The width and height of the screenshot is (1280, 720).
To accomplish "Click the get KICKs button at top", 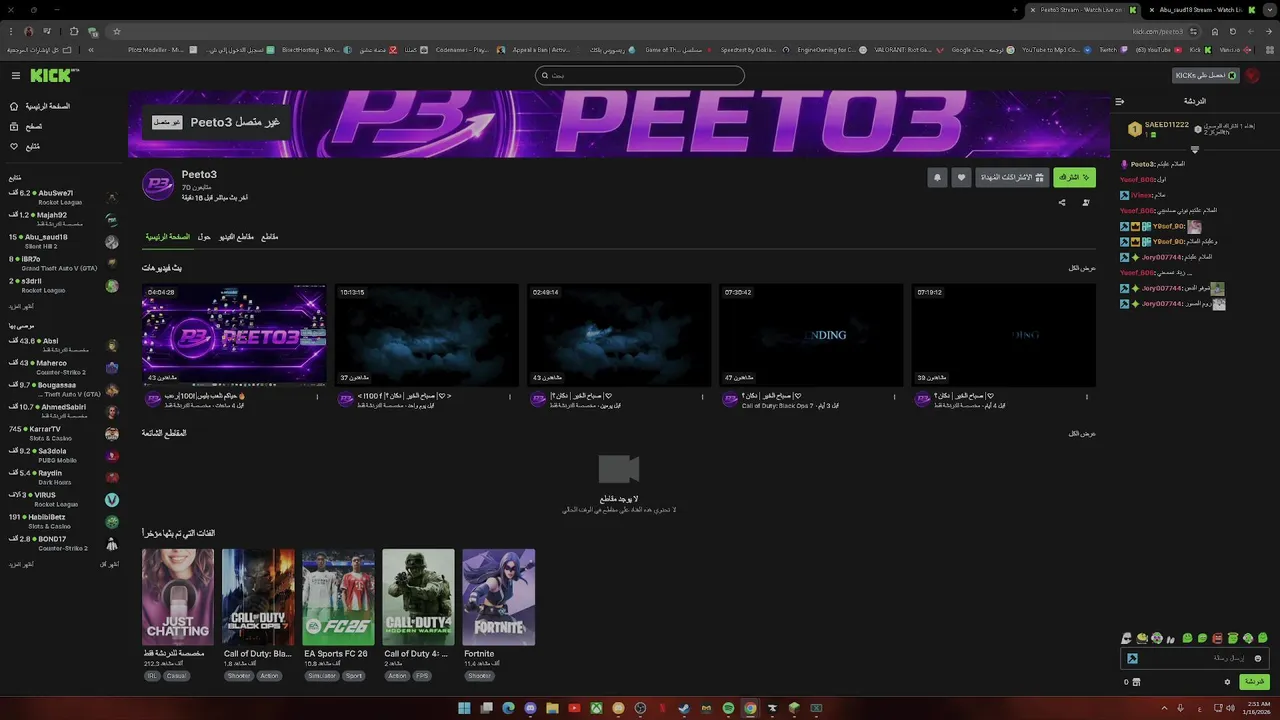I will coord(1205,75).
